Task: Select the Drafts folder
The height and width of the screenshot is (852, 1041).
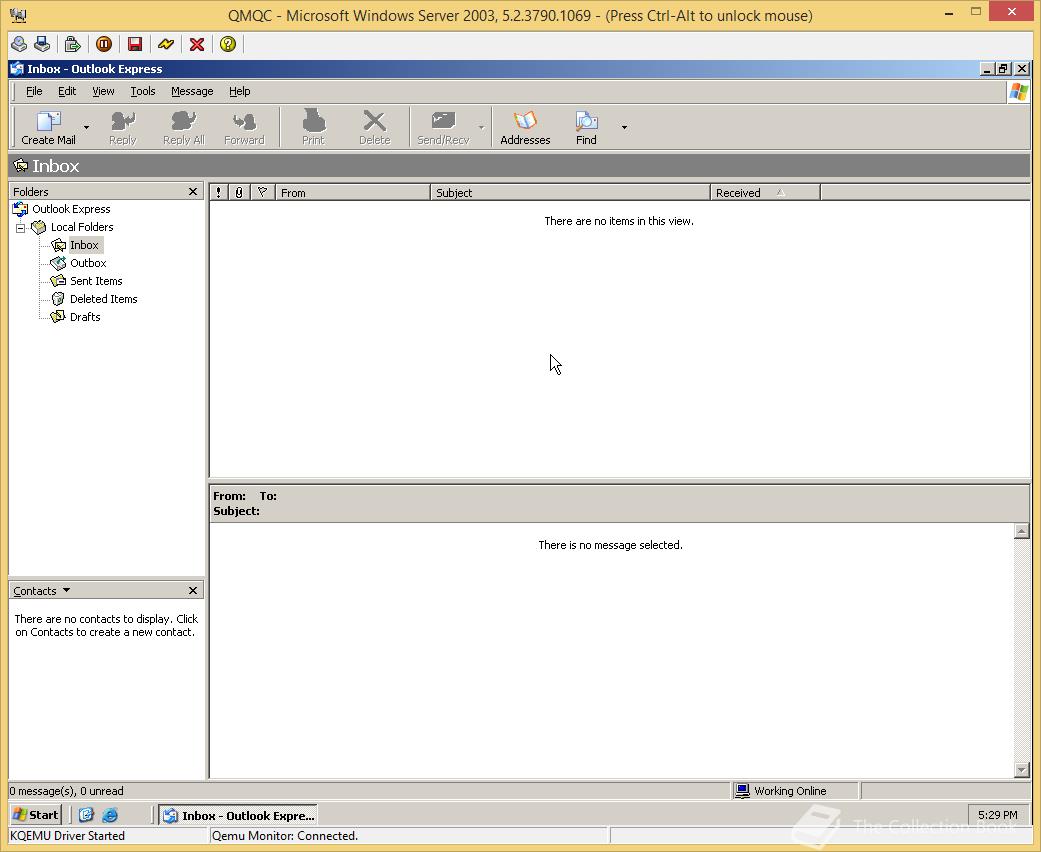Action: coord(85,317)
